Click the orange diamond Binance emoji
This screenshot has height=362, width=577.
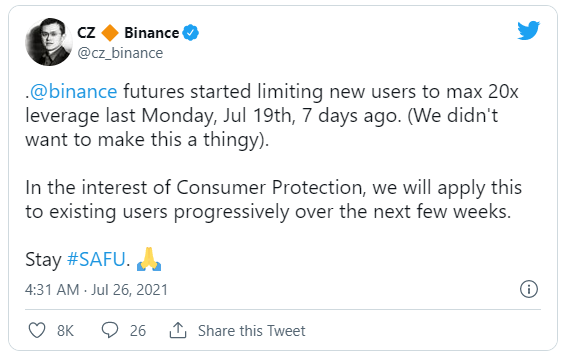tap(110, 33)
